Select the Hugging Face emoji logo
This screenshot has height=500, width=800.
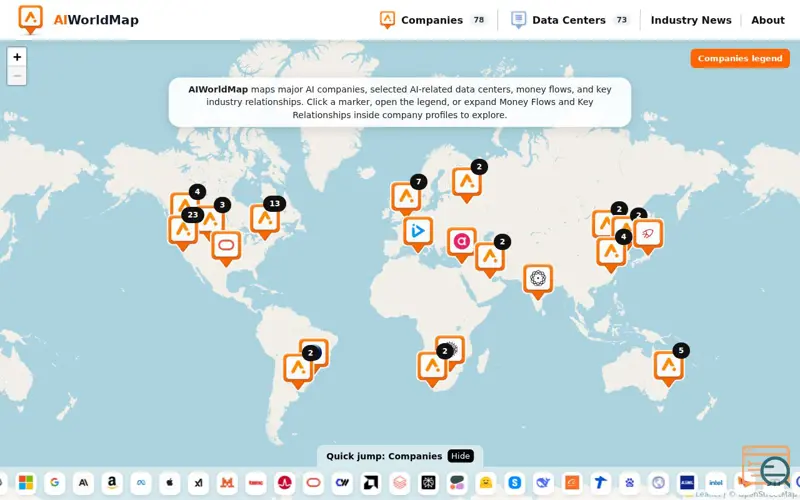[486, 482]
